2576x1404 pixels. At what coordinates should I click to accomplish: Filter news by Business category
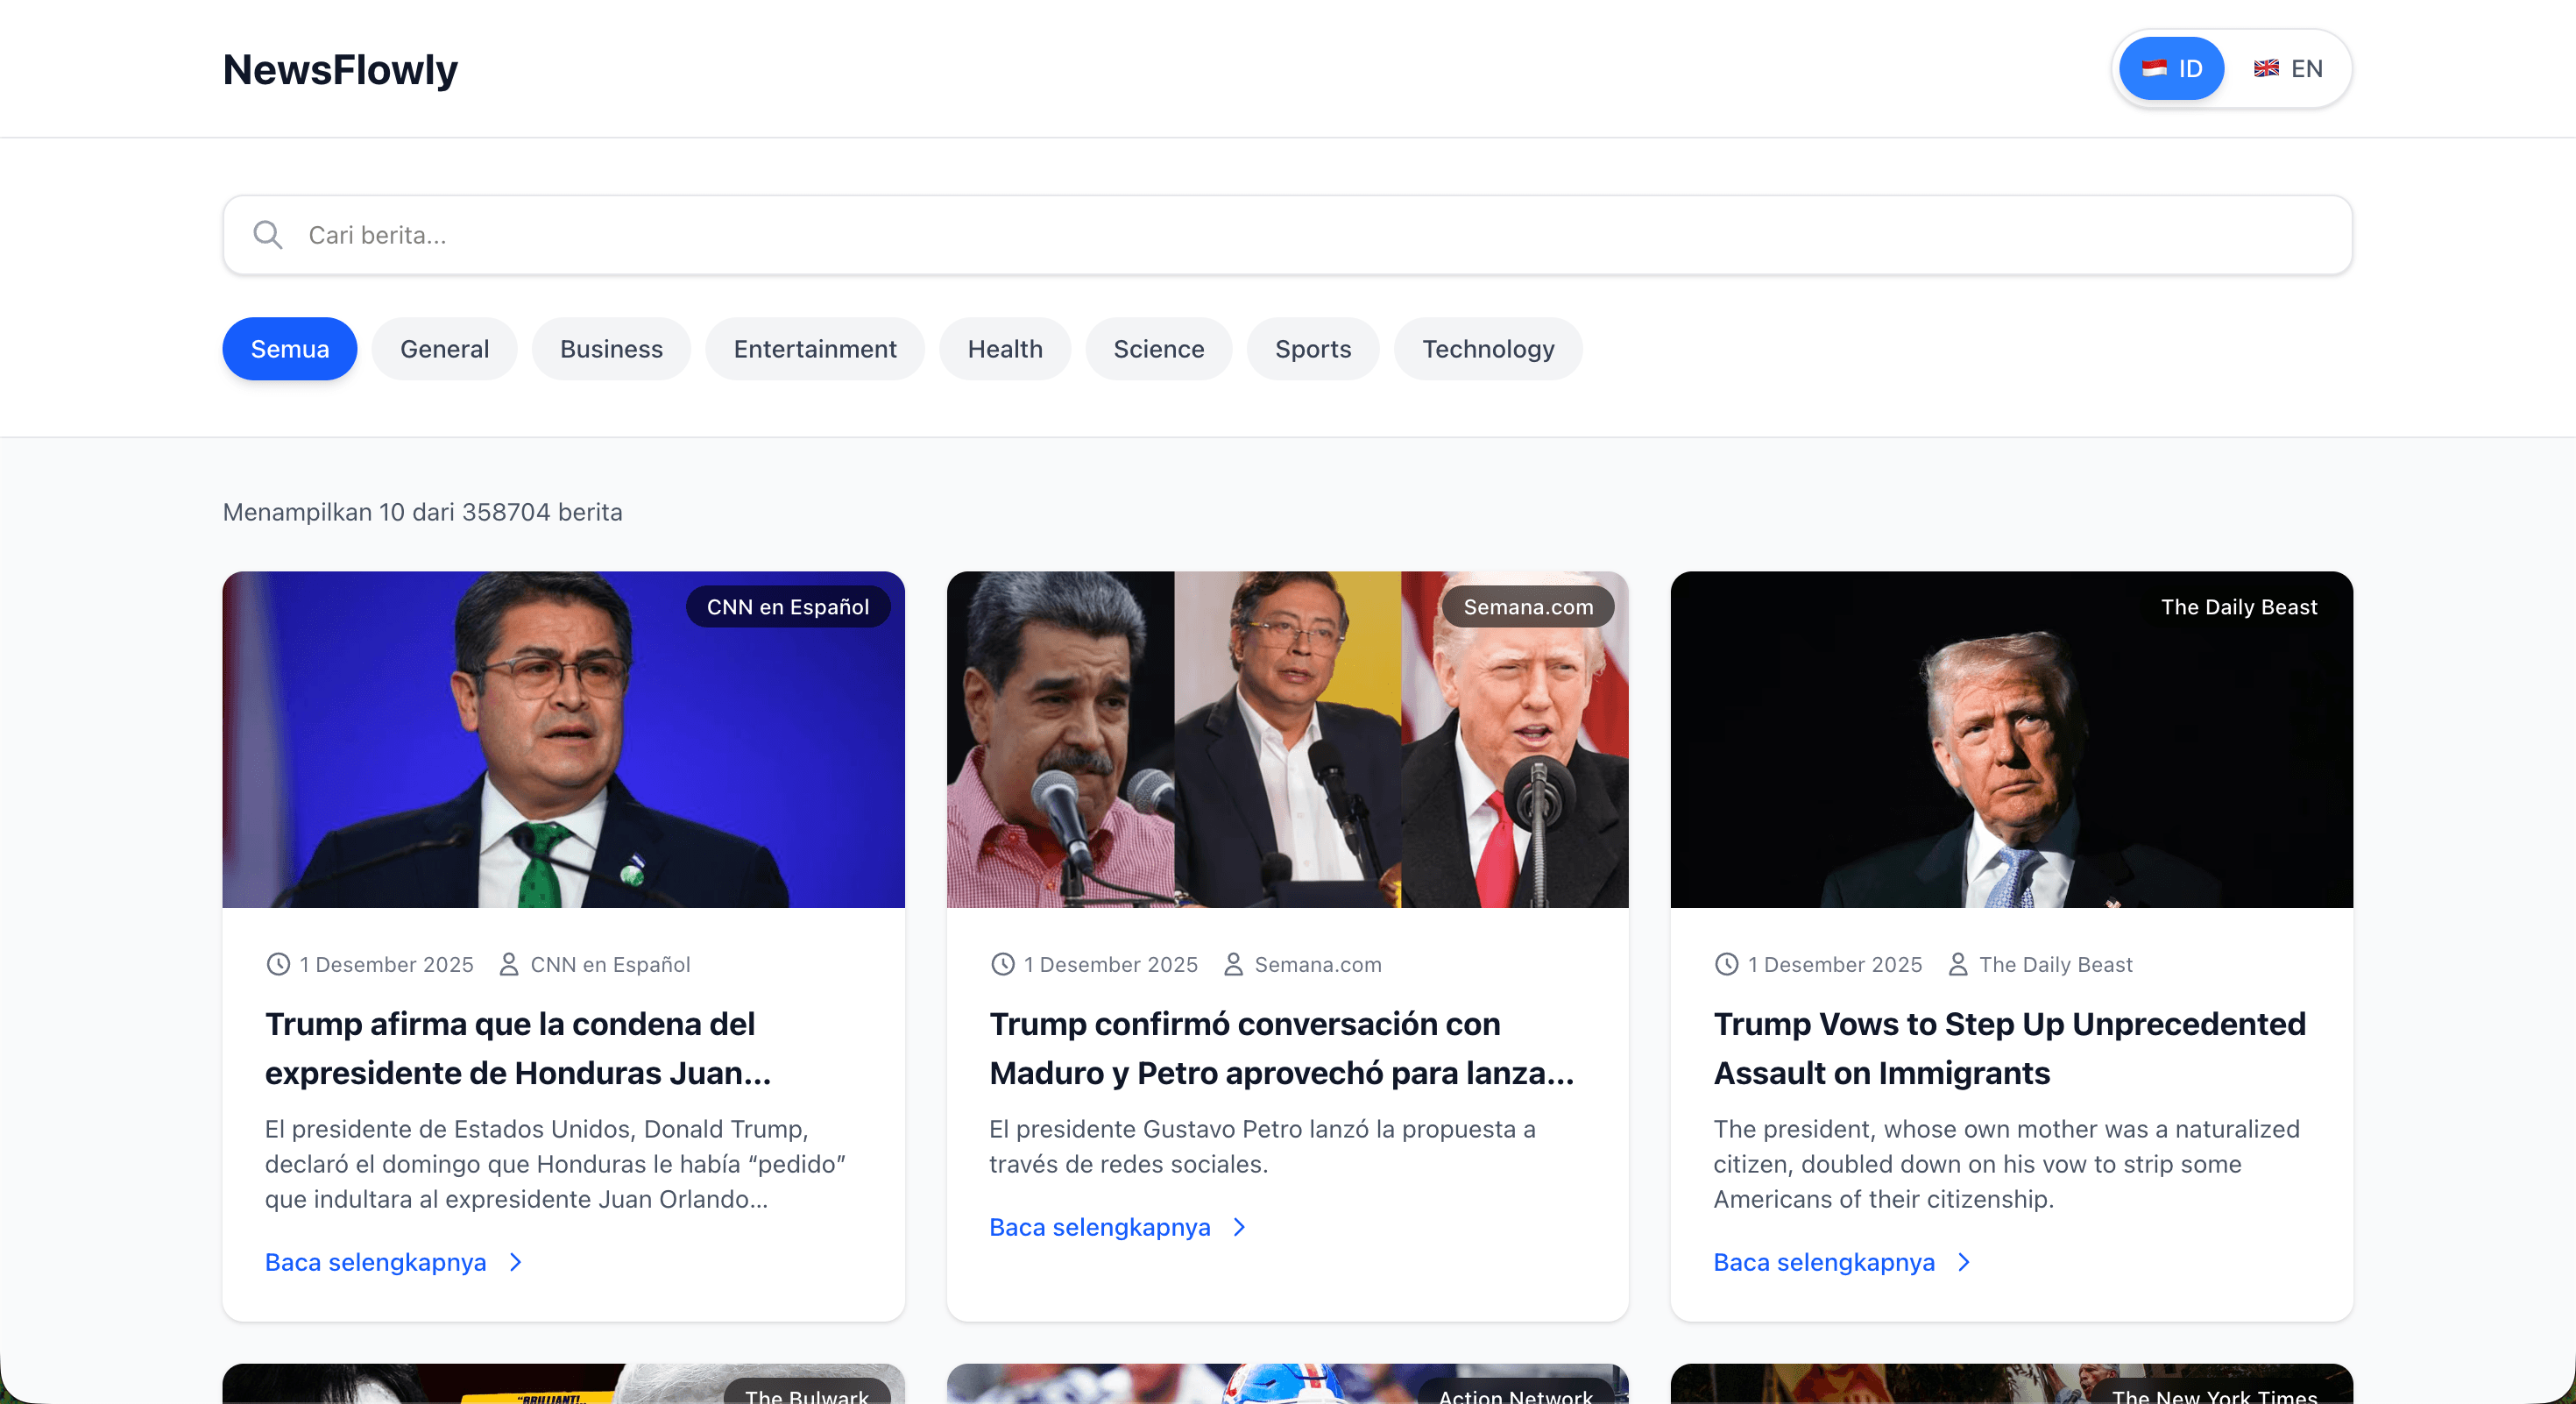point(611,349)
